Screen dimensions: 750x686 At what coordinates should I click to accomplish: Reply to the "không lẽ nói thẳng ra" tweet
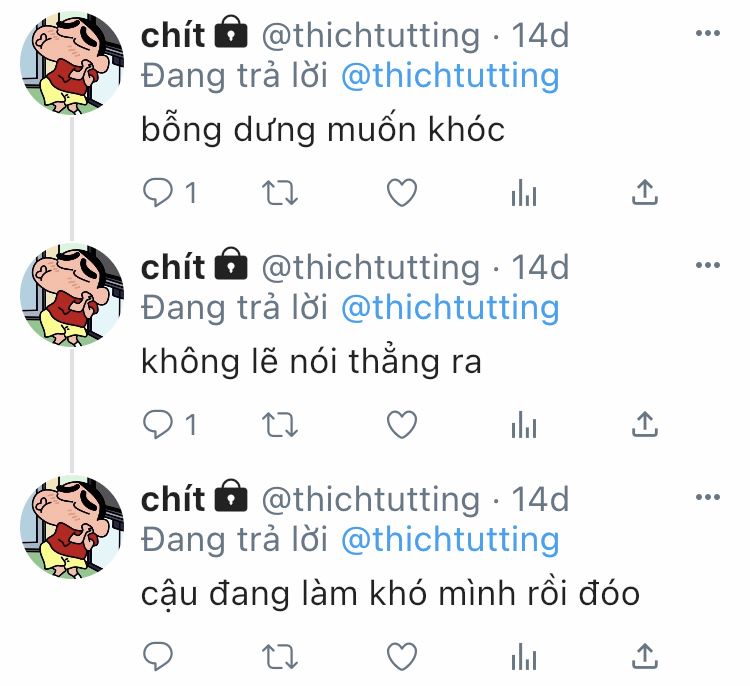pos(158,424)
